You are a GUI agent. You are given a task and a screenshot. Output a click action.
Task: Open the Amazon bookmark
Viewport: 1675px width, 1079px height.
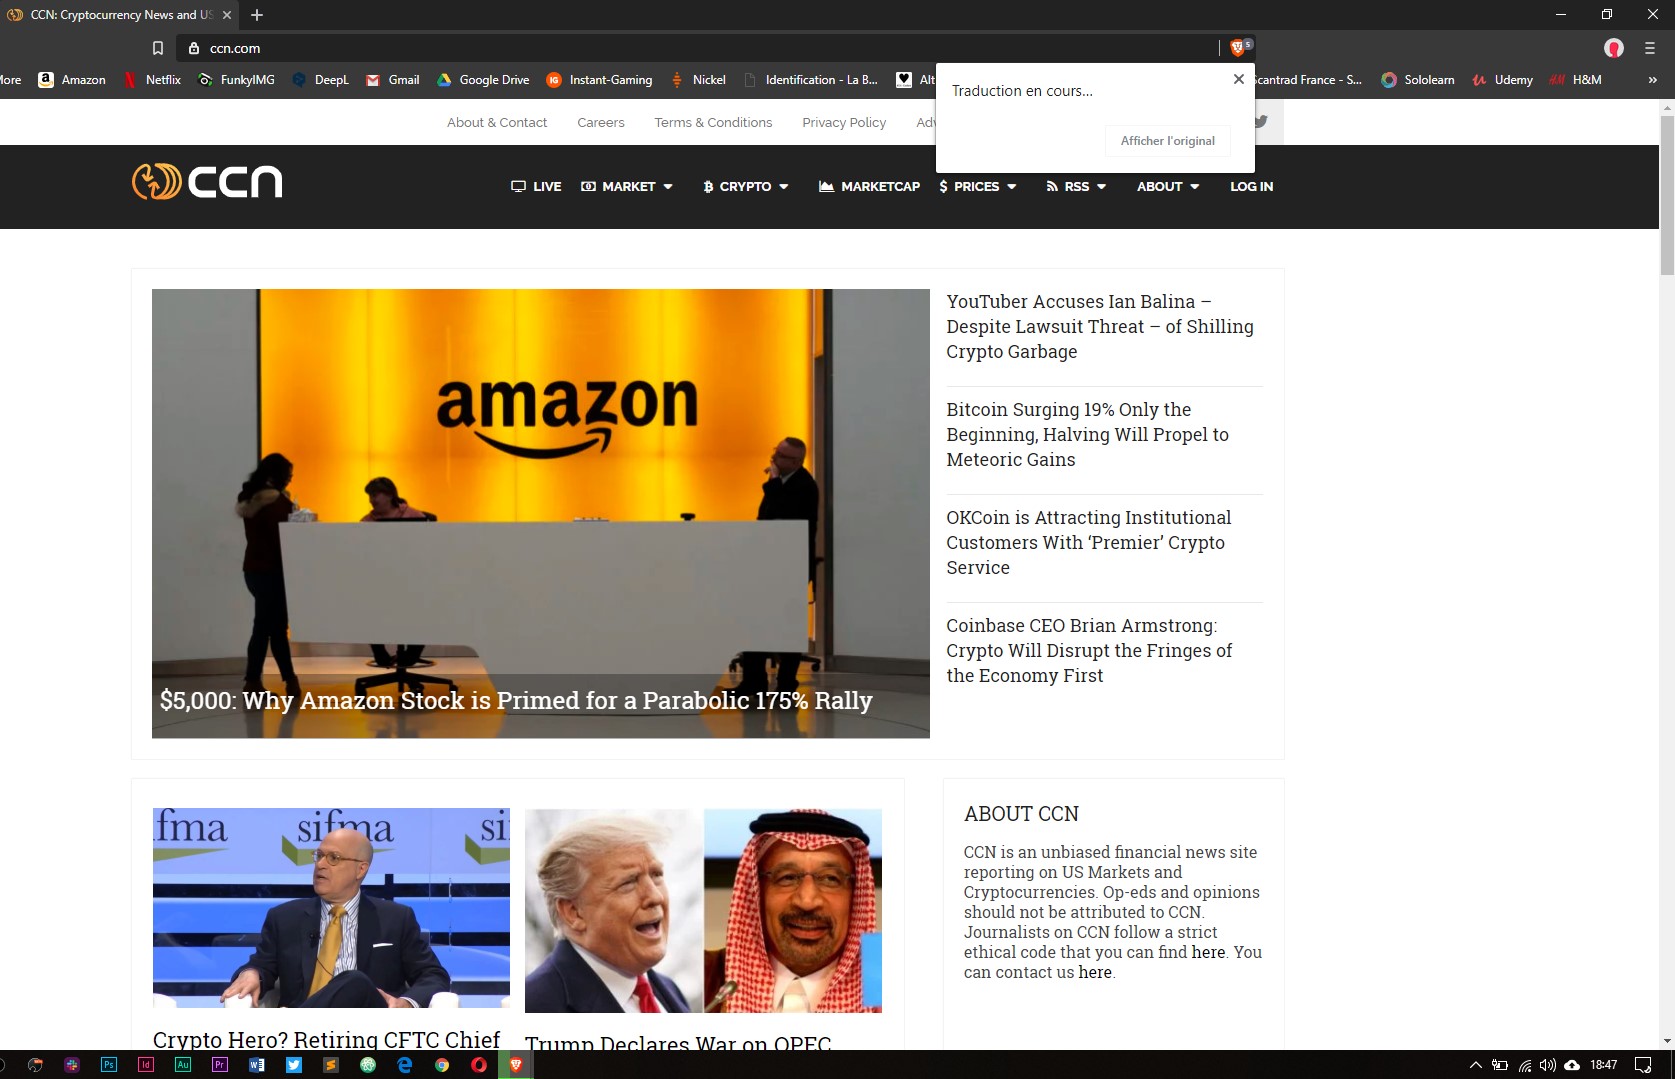pyautogui.click(x=72, y=80)
